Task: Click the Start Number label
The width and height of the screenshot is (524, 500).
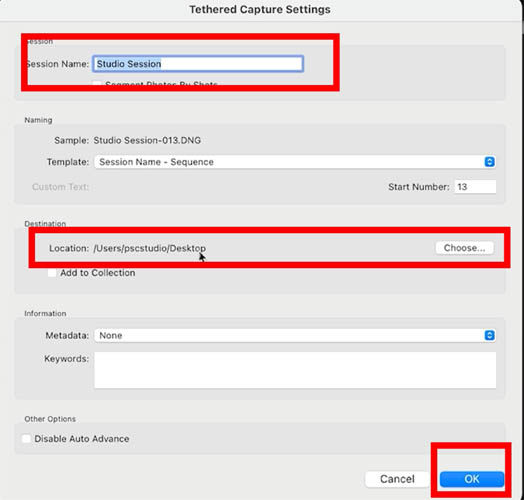Action: coord(419,186)
